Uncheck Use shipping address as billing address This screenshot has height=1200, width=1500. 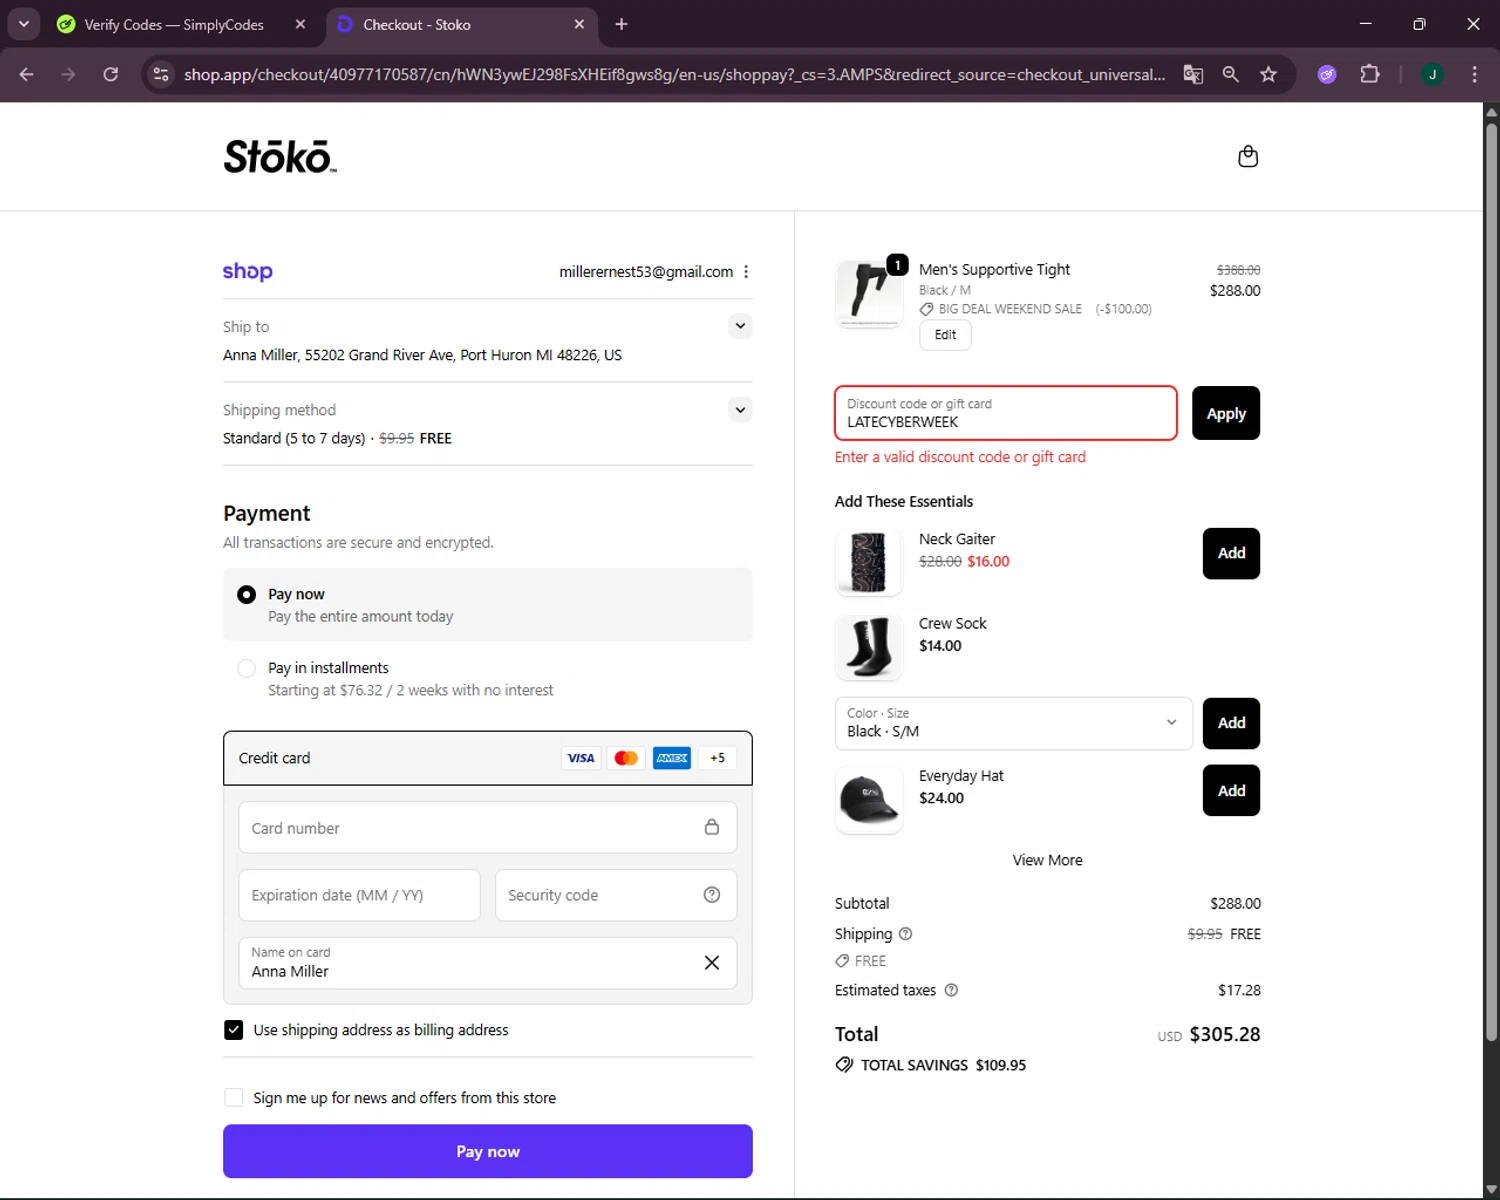(x=233, y=1030)
